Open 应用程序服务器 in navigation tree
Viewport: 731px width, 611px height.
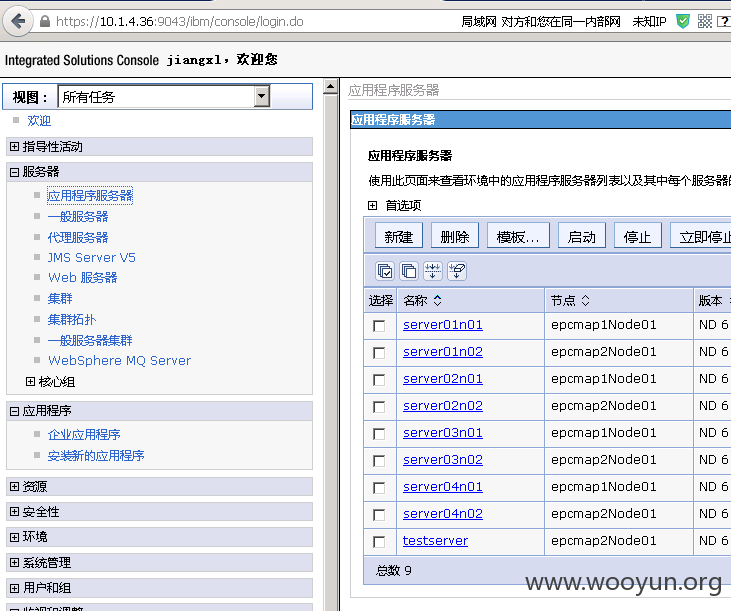[x=90, y=195]
